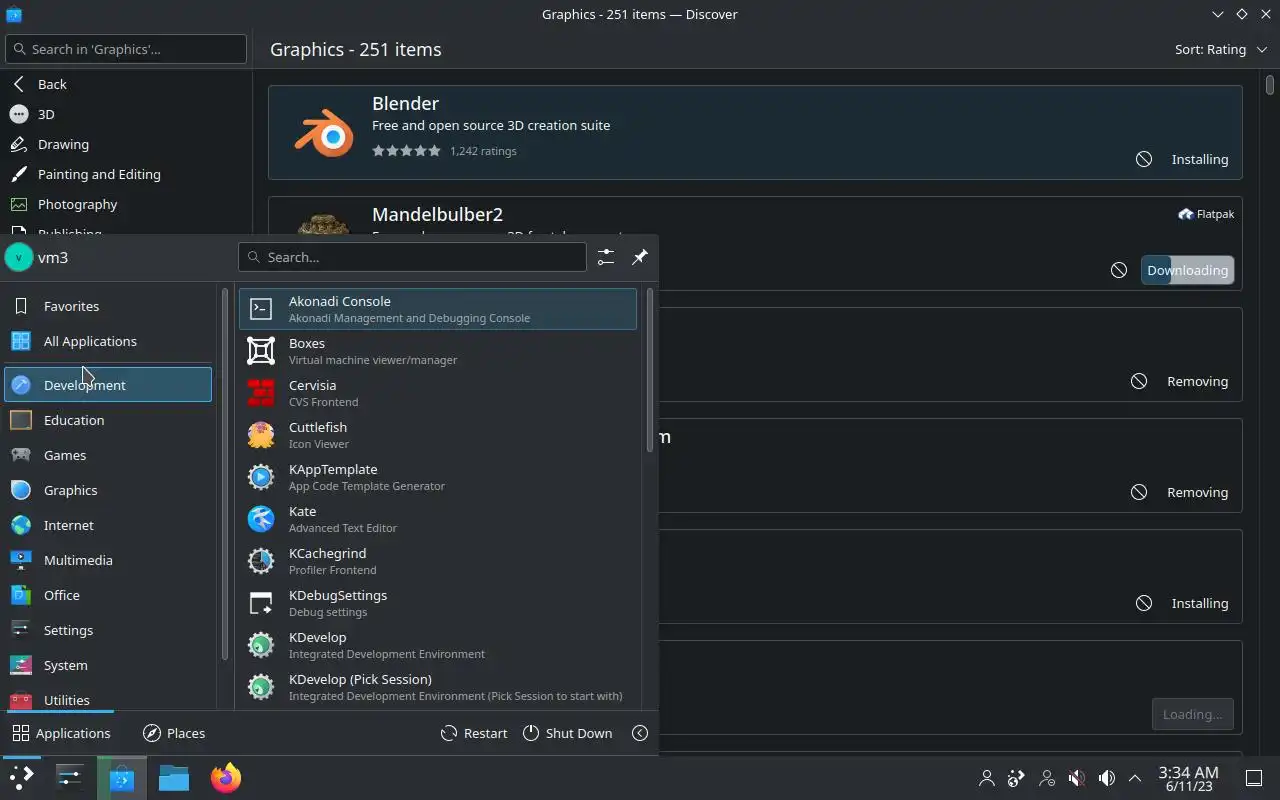Image resolution: width=1280 pixels, height=800 pixels.
Task: Open the volume control in the system tray
Action: (x=1106, y=777)
